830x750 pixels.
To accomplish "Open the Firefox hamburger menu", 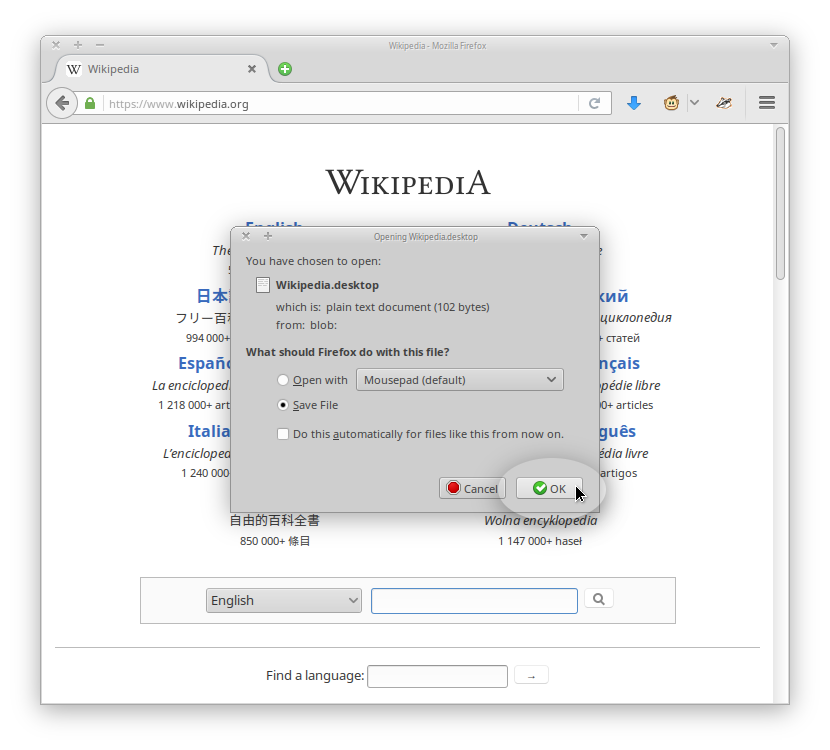I will [766, 103].
